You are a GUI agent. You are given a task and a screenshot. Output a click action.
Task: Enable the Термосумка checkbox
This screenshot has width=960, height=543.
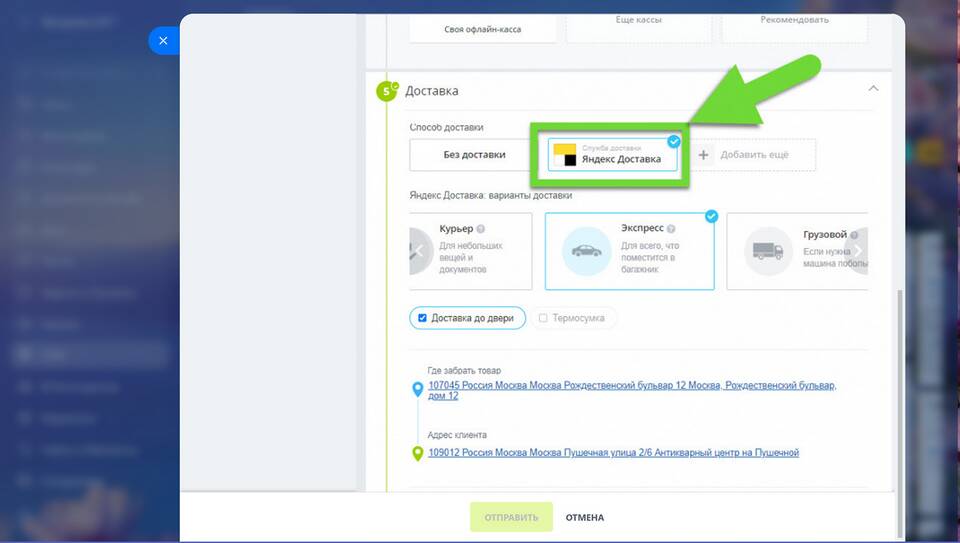pyautogui.click(x=543, y=318)
